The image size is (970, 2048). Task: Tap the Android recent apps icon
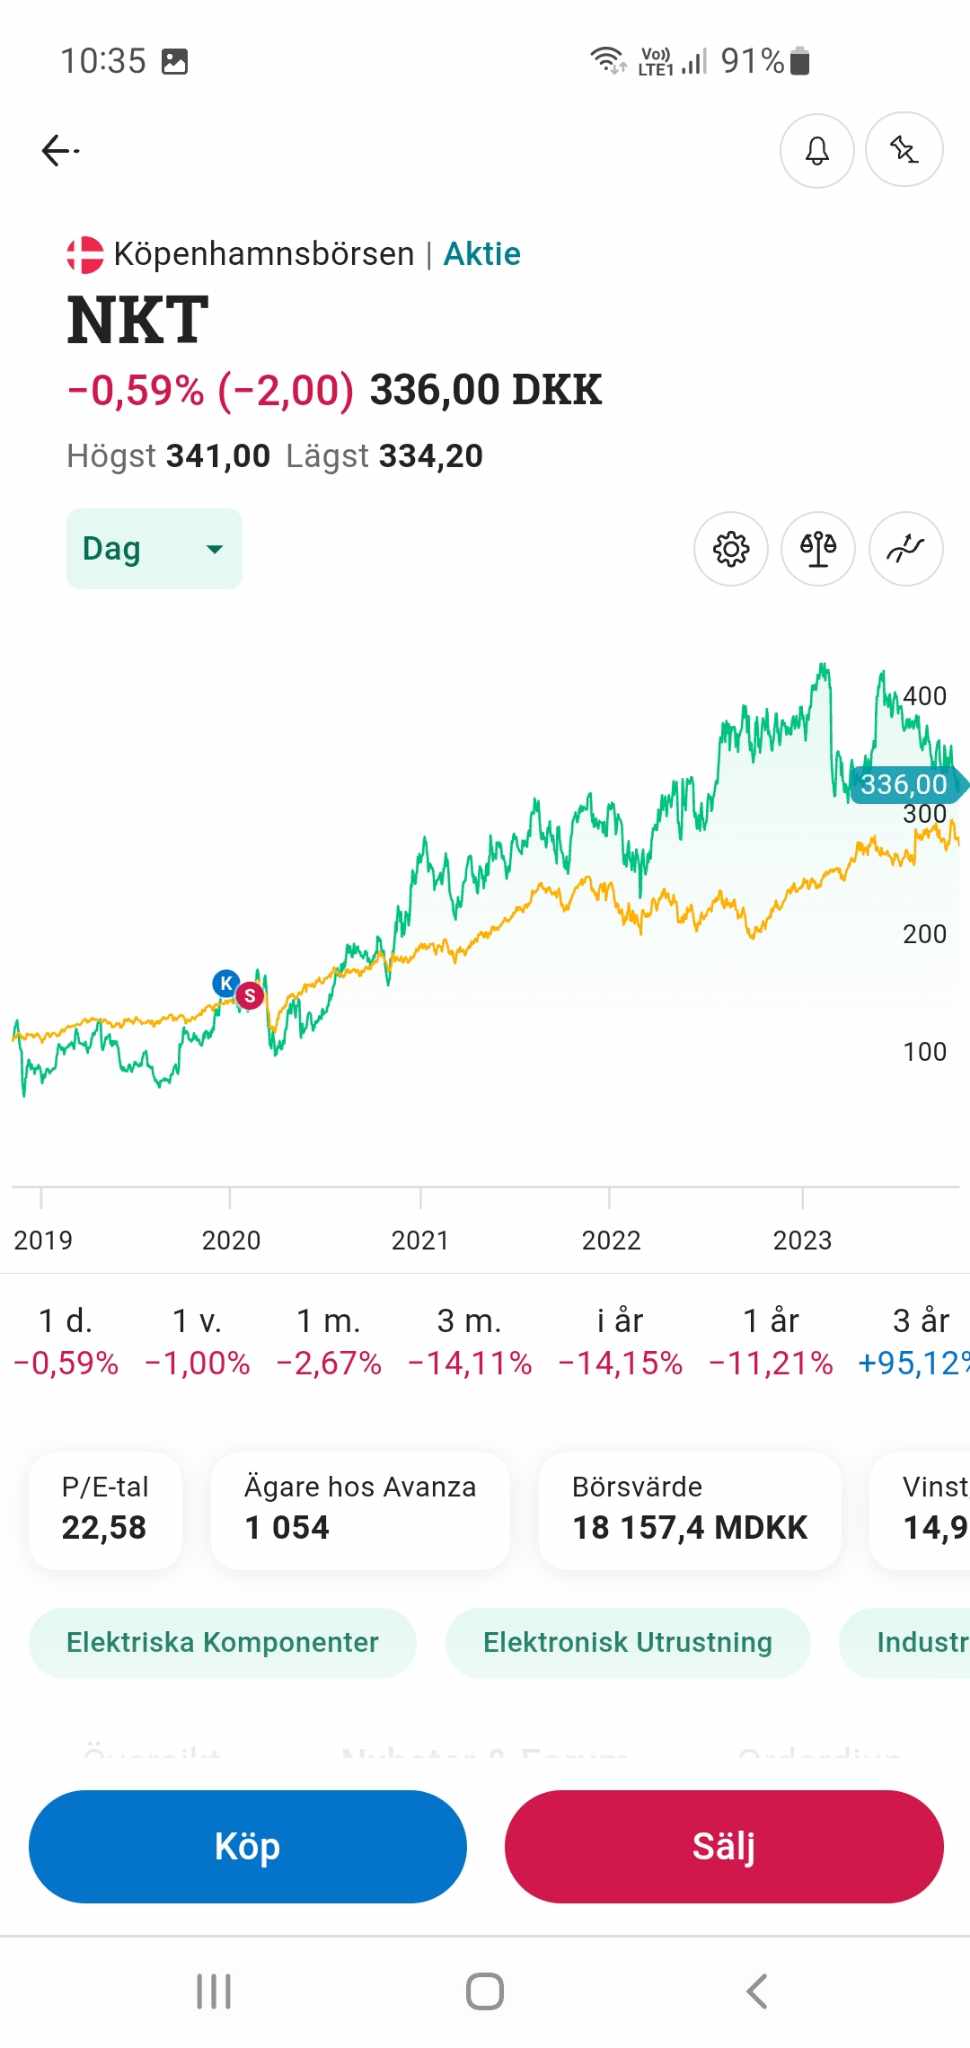tap(214, 1991)
